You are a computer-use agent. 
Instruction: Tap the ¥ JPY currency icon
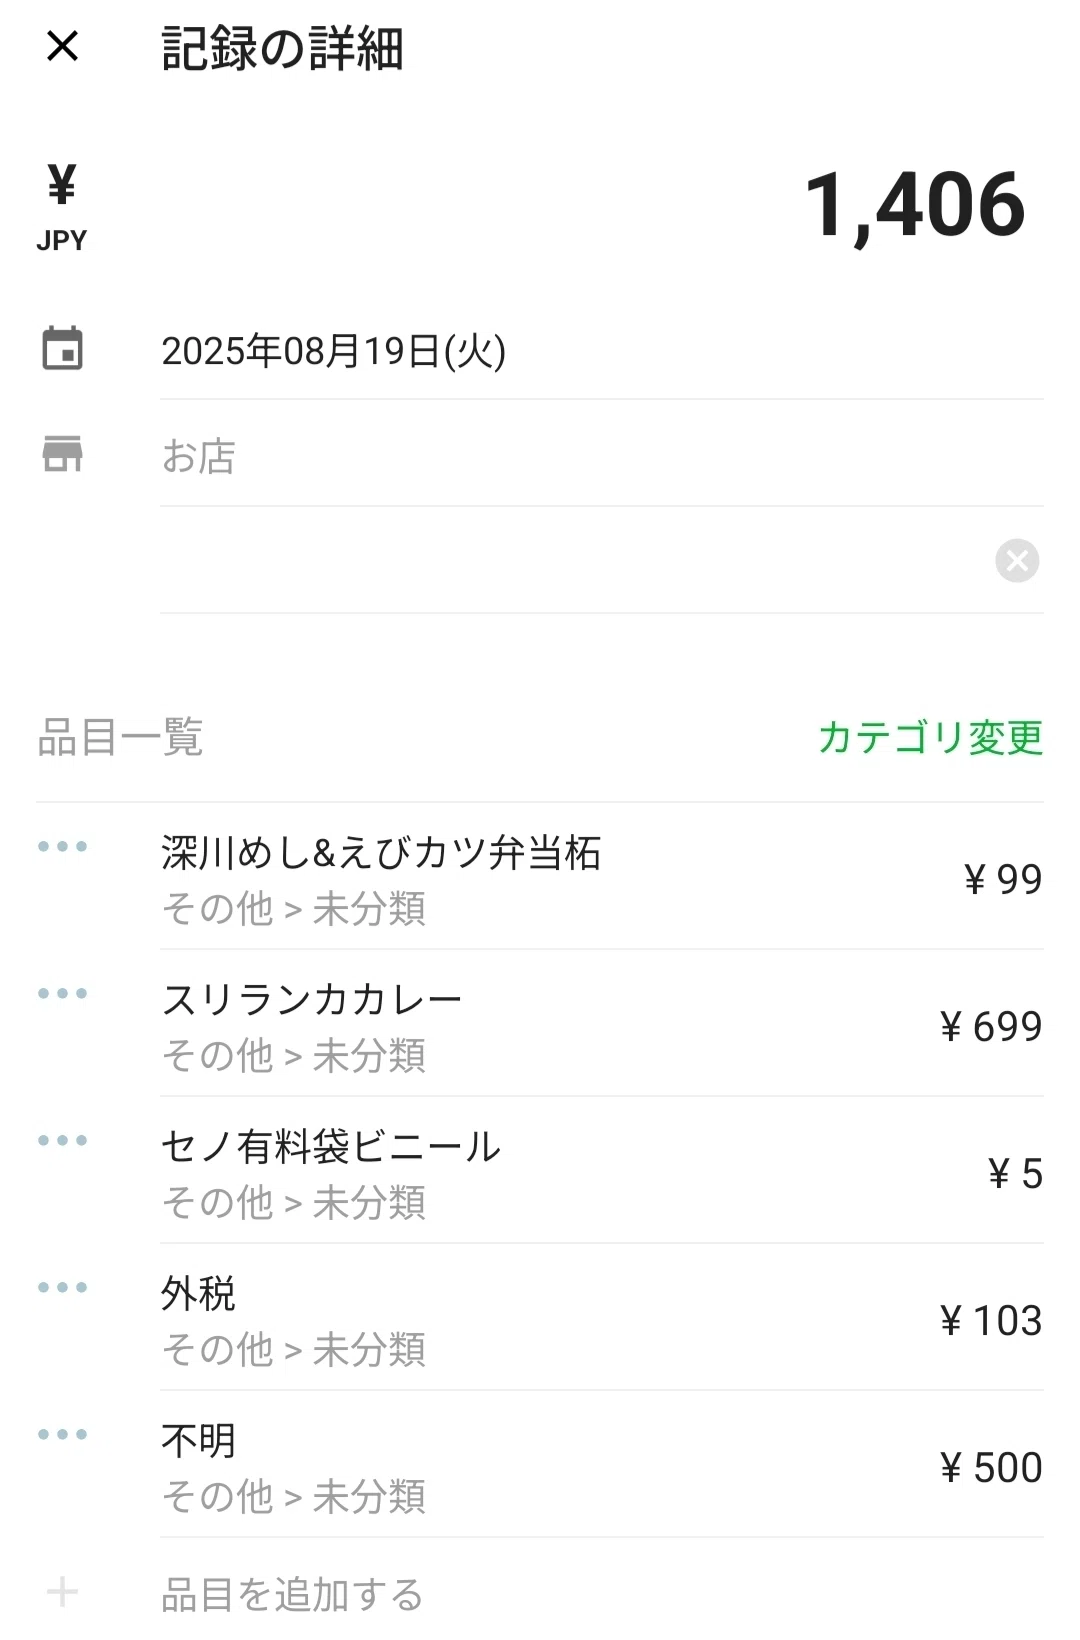point(62,208)
